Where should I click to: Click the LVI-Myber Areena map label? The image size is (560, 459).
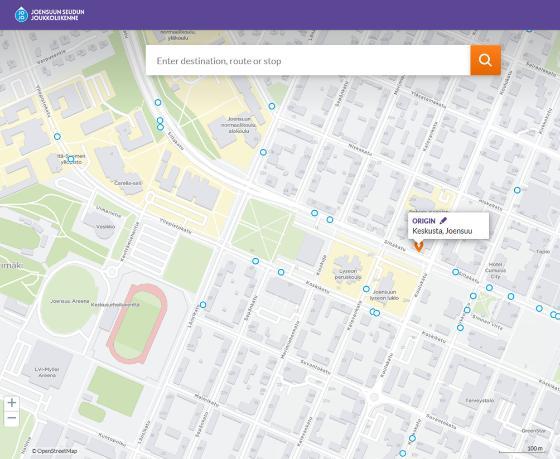click(x=47, y=372)
